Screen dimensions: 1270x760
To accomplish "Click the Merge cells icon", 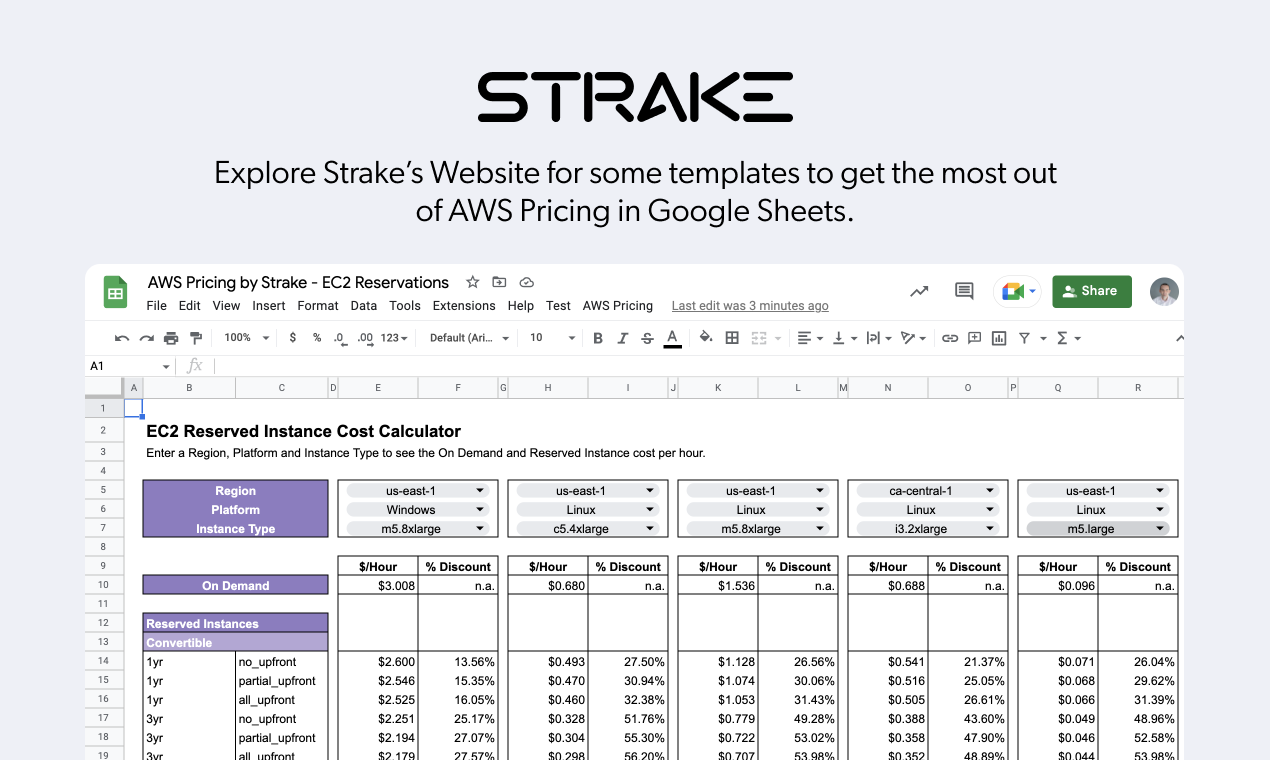I will (758, 338).
